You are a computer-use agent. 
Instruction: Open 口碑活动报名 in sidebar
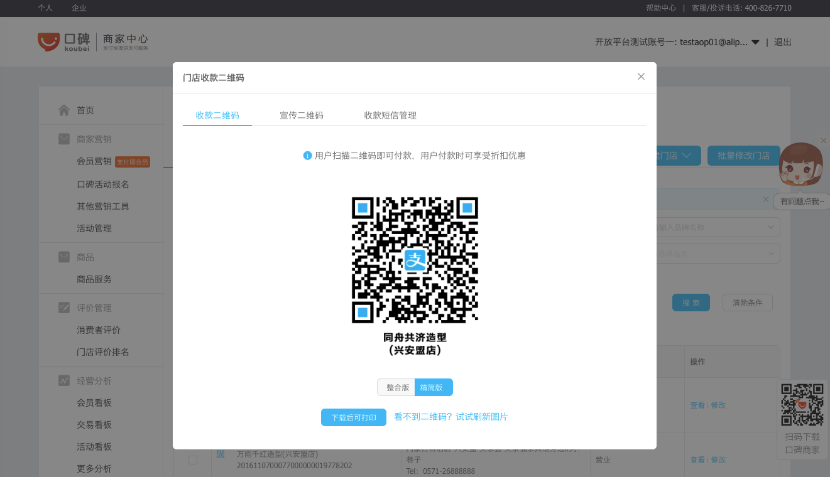pyautogui.click(x=103, y=184)
